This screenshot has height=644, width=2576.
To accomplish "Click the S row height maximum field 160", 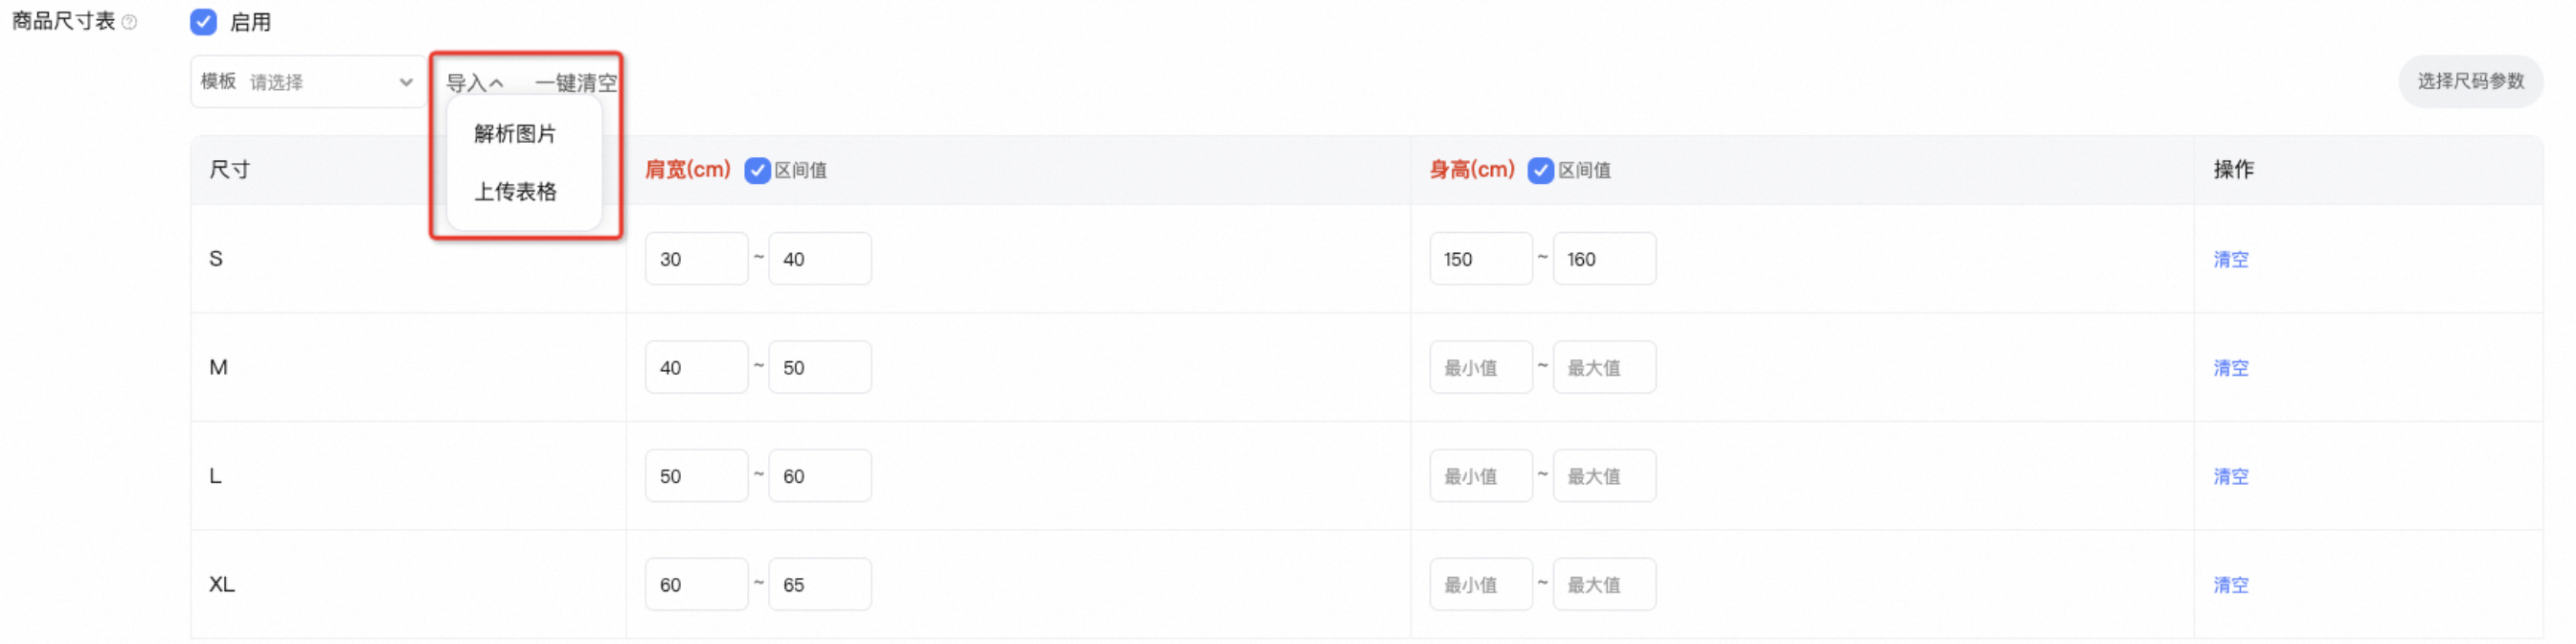I will (1604, 259).
